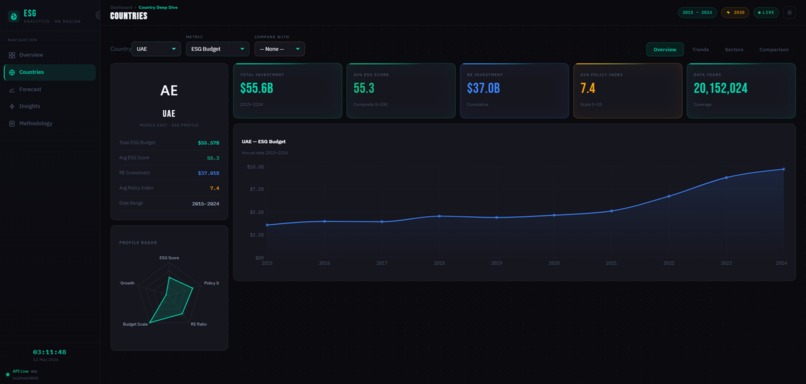Screen dimensions: 806x384
Task: Click the UAE — ESG Budget chart title
Action: click(264, 141)
